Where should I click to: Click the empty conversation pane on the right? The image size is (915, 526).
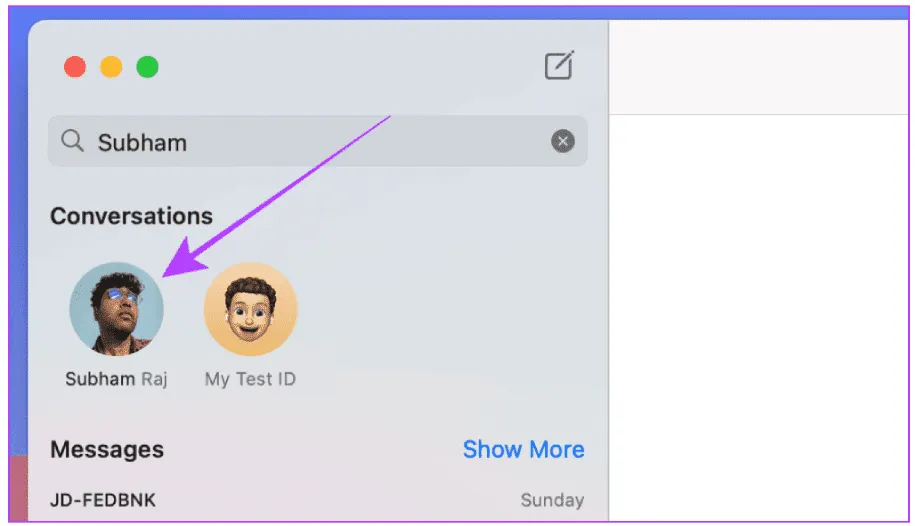[760, 320]
